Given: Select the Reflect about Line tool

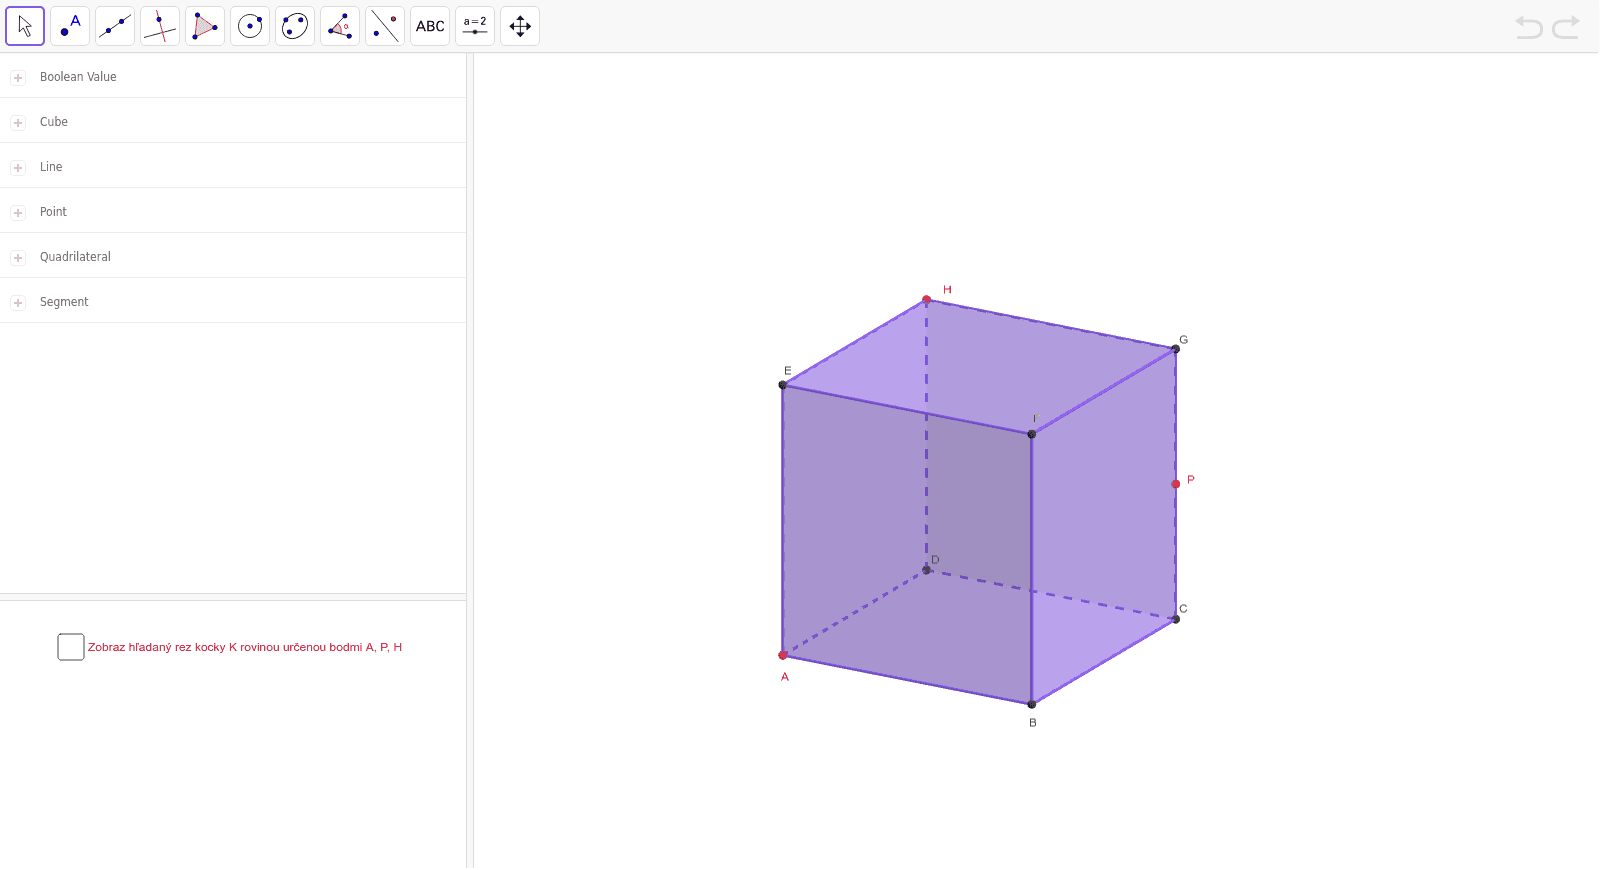Looking at the screenshot, I should [x=385, y=26].
